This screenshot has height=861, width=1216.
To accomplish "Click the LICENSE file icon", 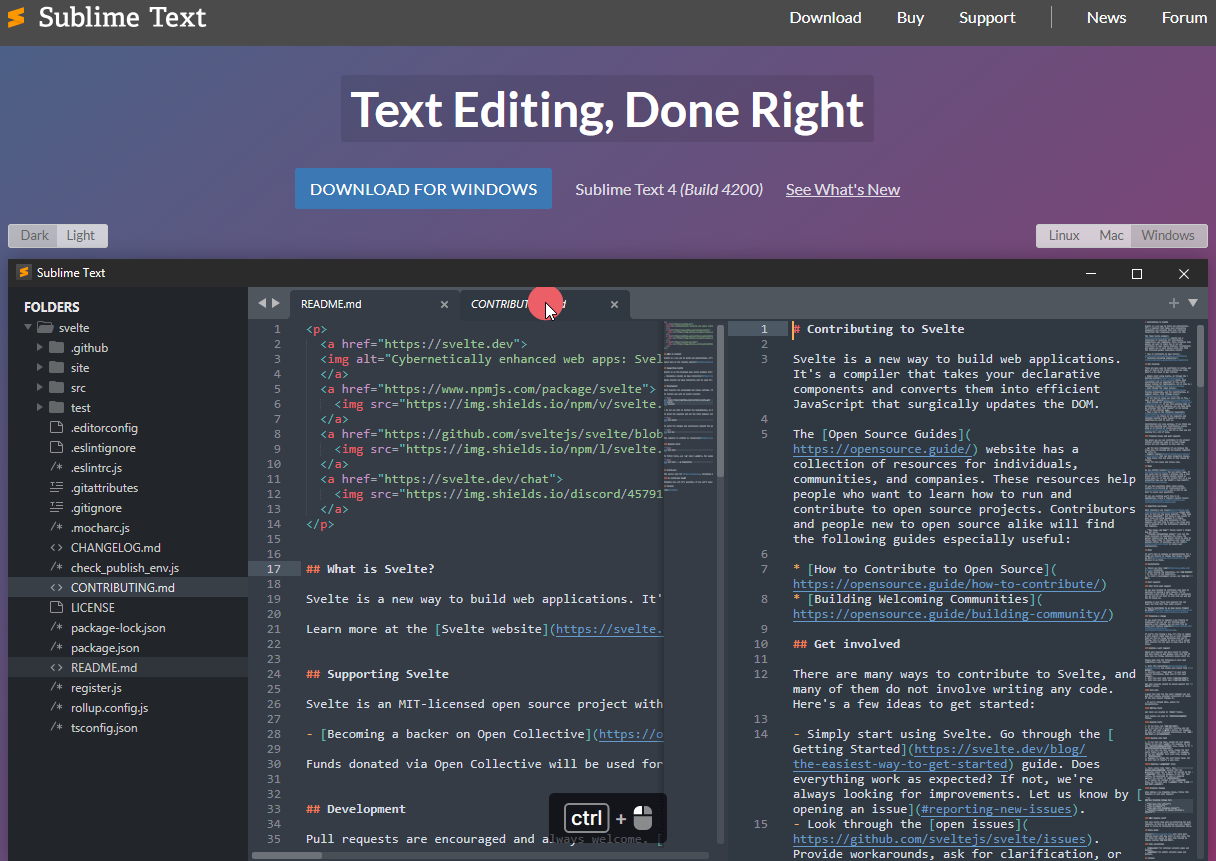I will tap(57, 608).
